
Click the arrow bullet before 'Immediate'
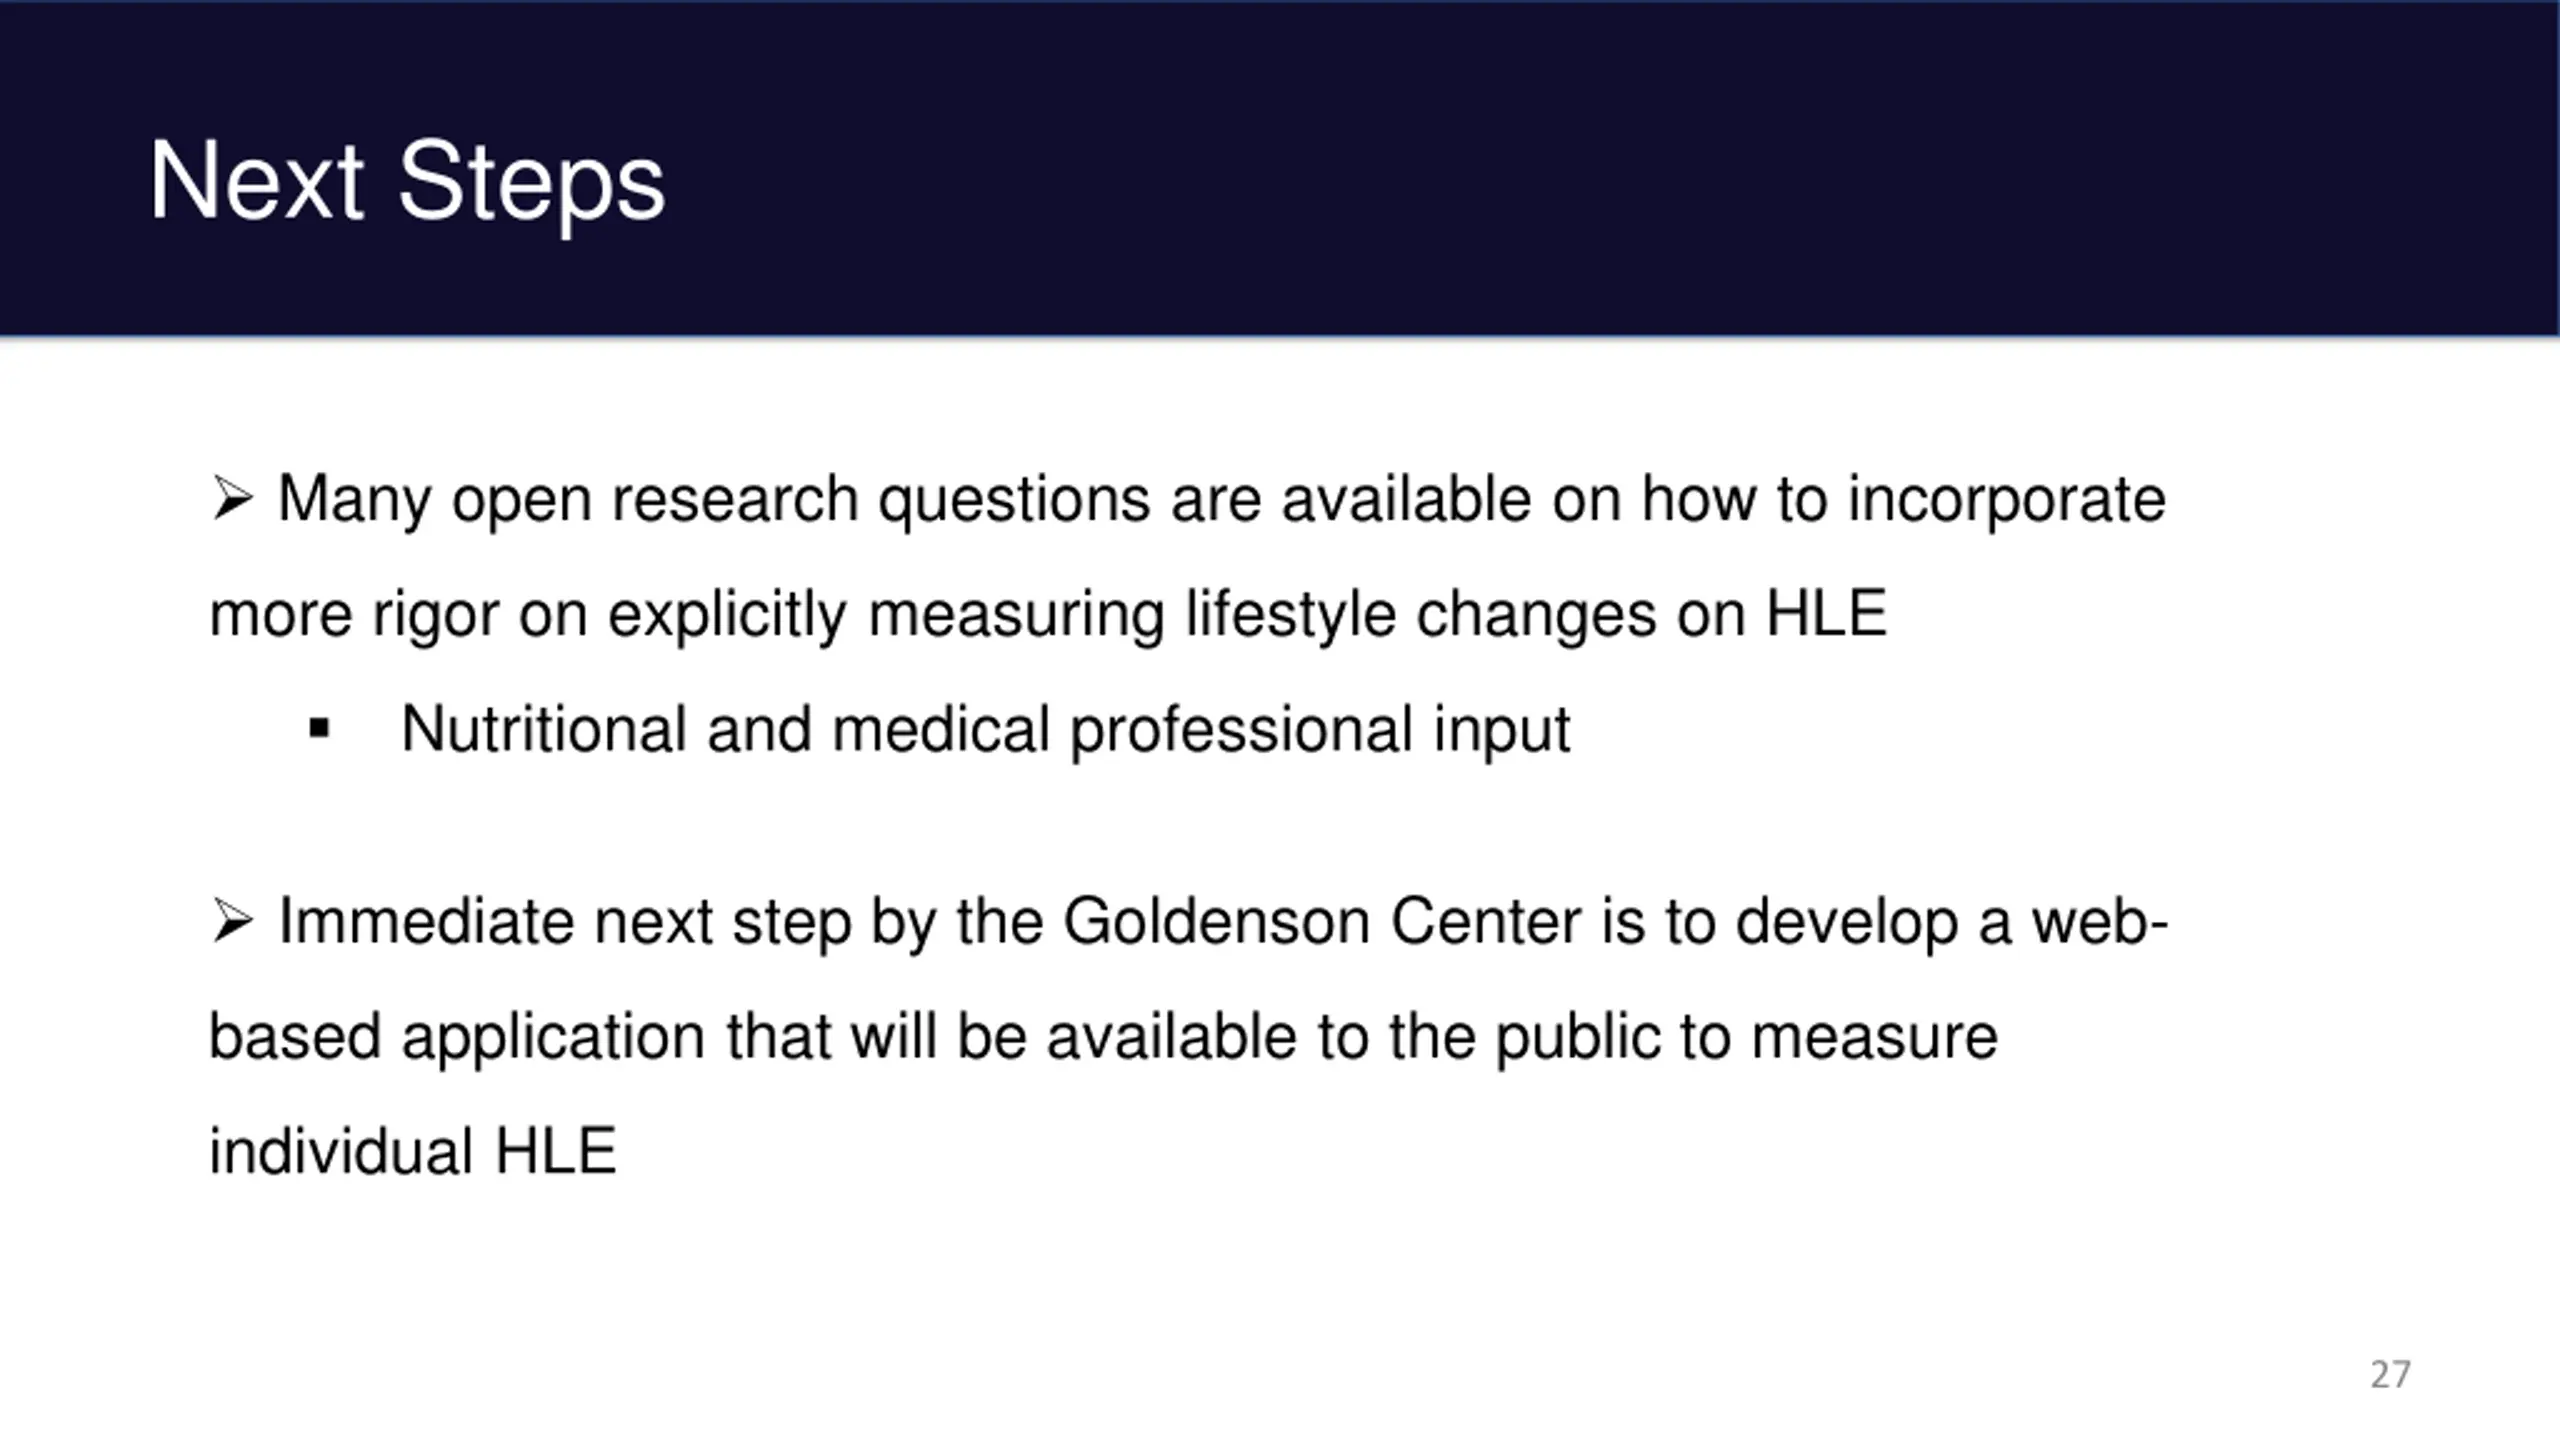tap(232, 921)
